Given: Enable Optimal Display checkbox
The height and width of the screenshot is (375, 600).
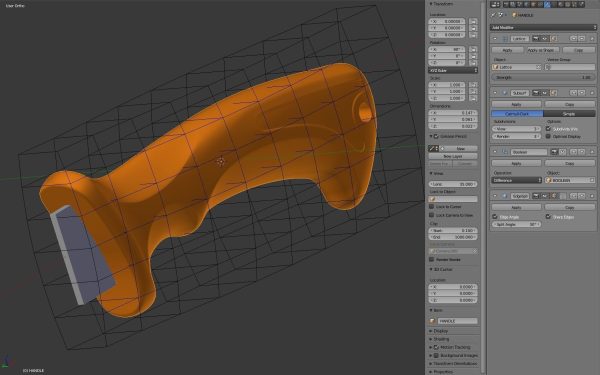Looking at the screenshot, I should 548,136.
